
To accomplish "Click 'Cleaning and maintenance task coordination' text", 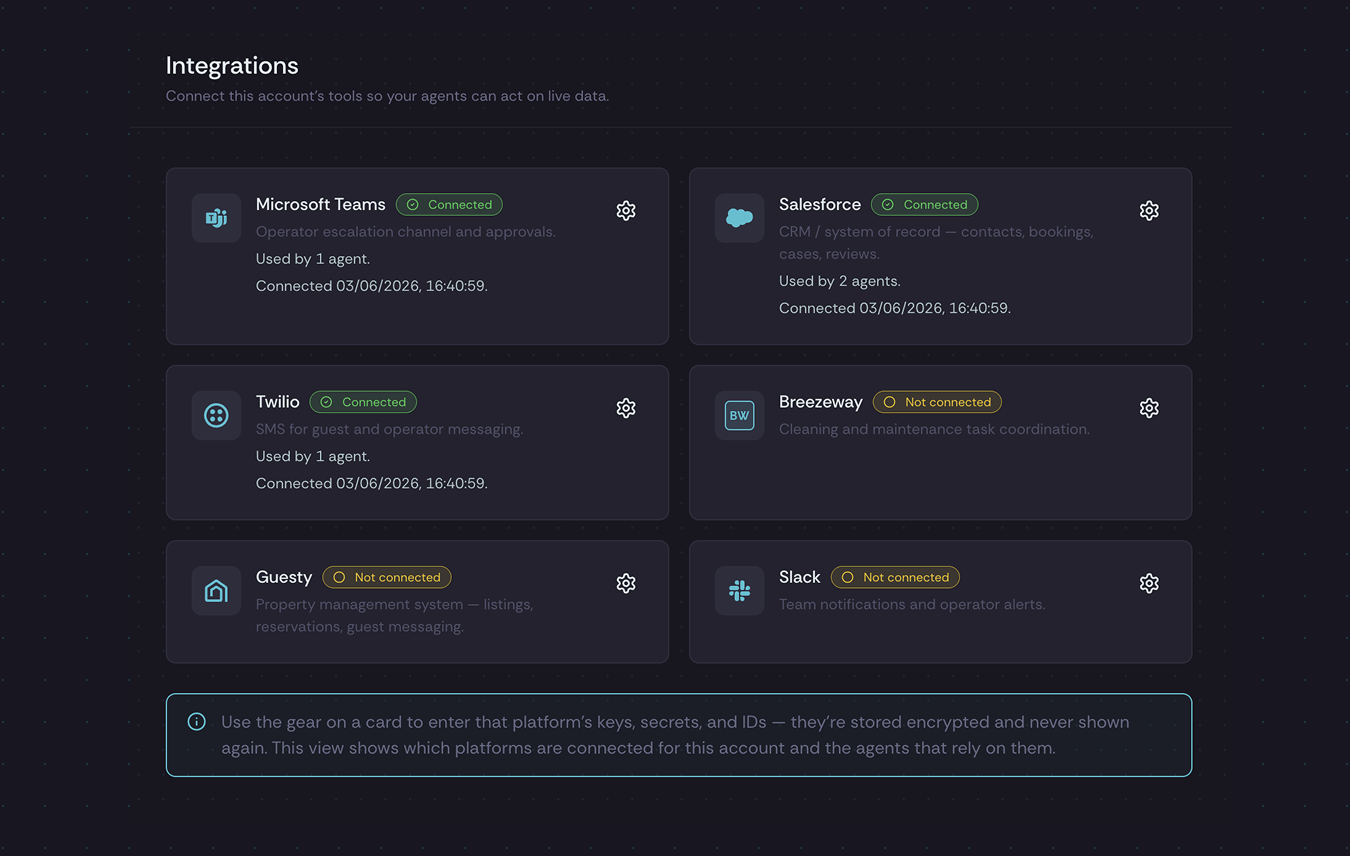I will pyautogui.click(x=934, y=429).
